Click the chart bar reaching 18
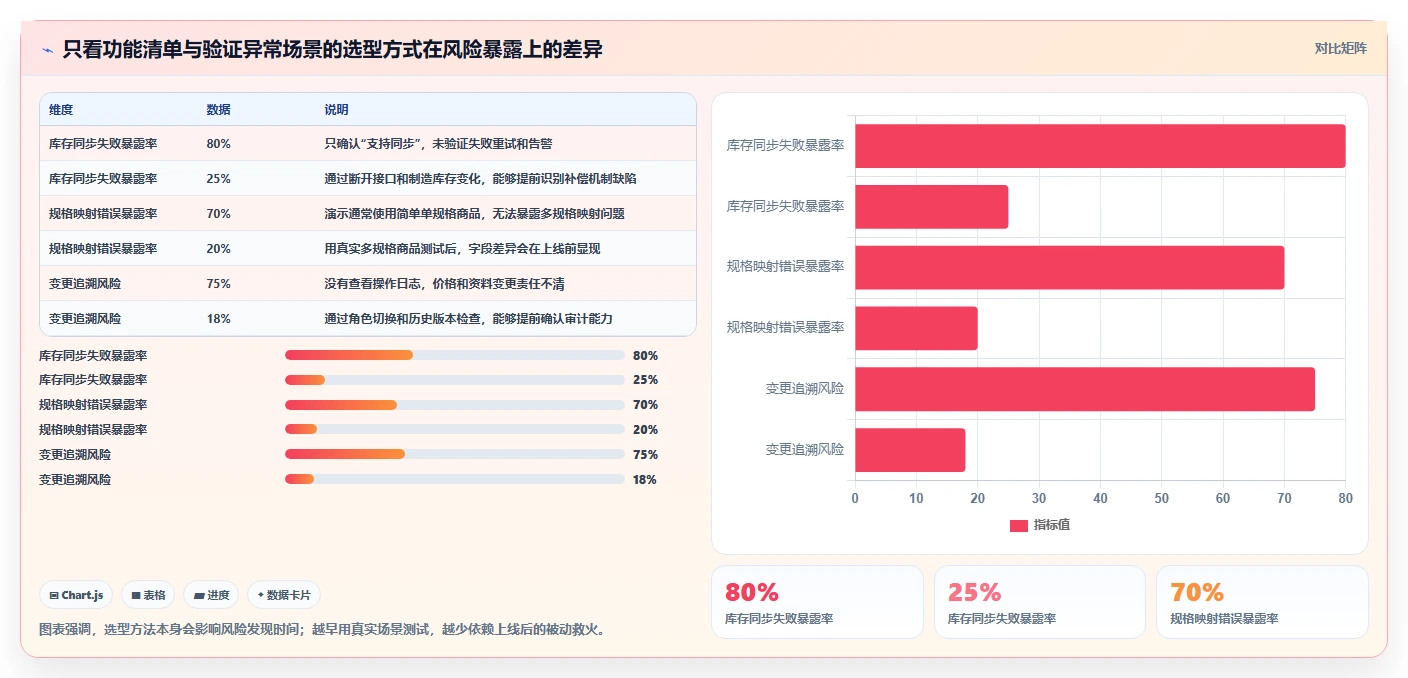 910,450
